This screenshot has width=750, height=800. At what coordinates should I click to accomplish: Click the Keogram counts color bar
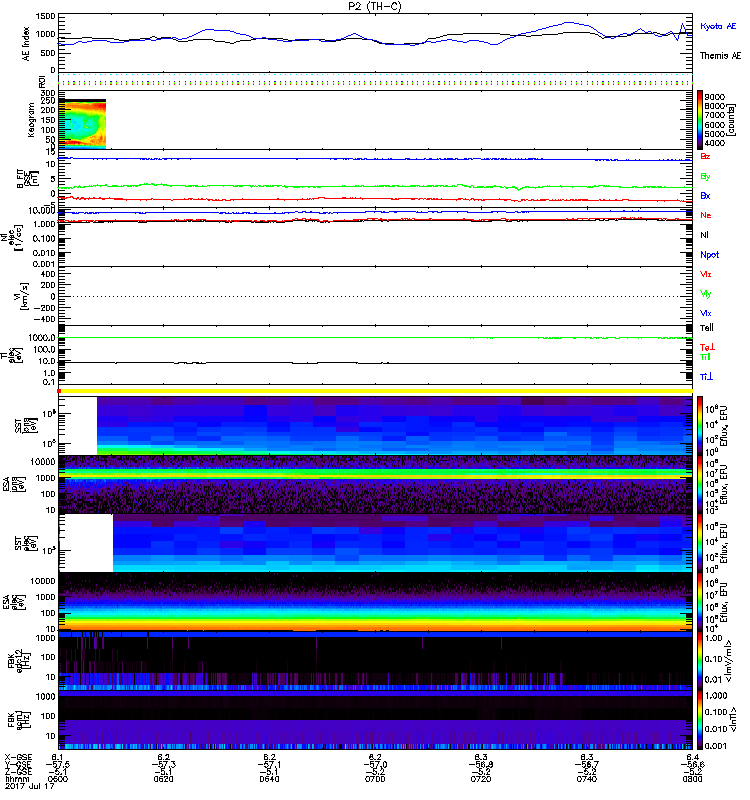pos(700,120)
